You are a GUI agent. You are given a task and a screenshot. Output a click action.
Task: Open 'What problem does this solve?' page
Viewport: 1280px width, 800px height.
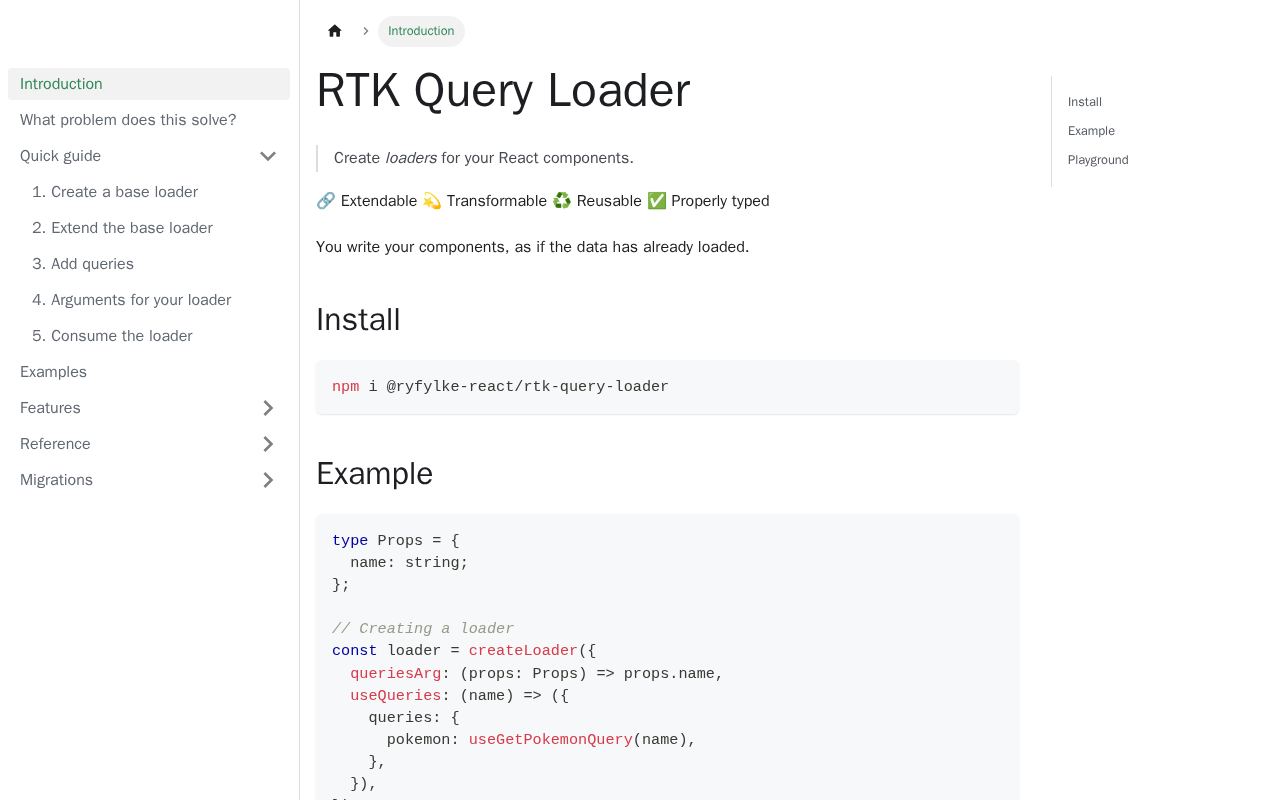pos(149,120)
